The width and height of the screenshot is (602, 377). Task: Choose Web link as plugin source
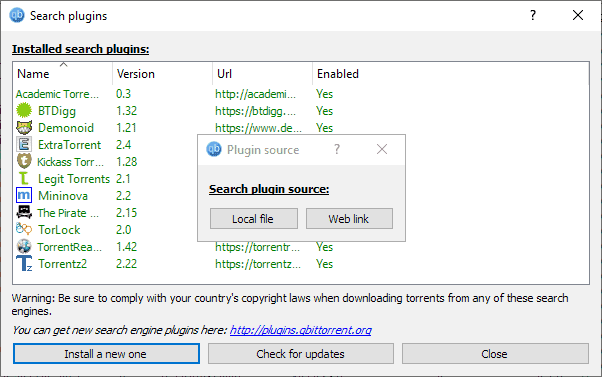349,218
